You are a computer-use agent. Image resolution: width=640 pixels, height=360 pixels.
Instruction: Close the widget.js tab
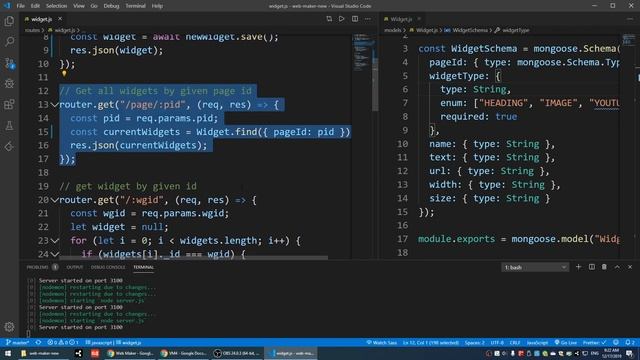tap(60, 19)
